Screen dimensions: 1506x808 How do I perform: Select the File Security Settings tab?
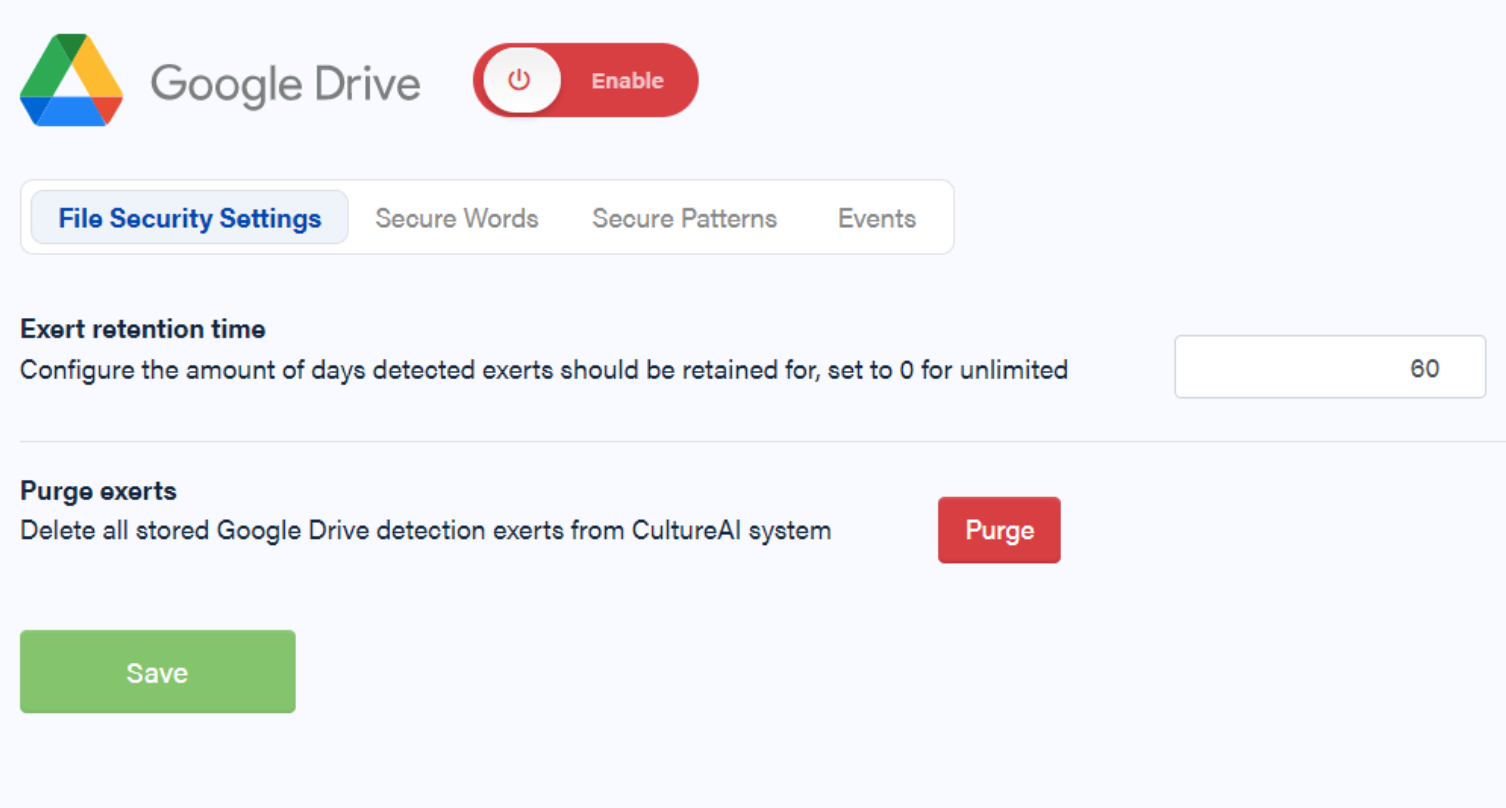coord(189,217)
